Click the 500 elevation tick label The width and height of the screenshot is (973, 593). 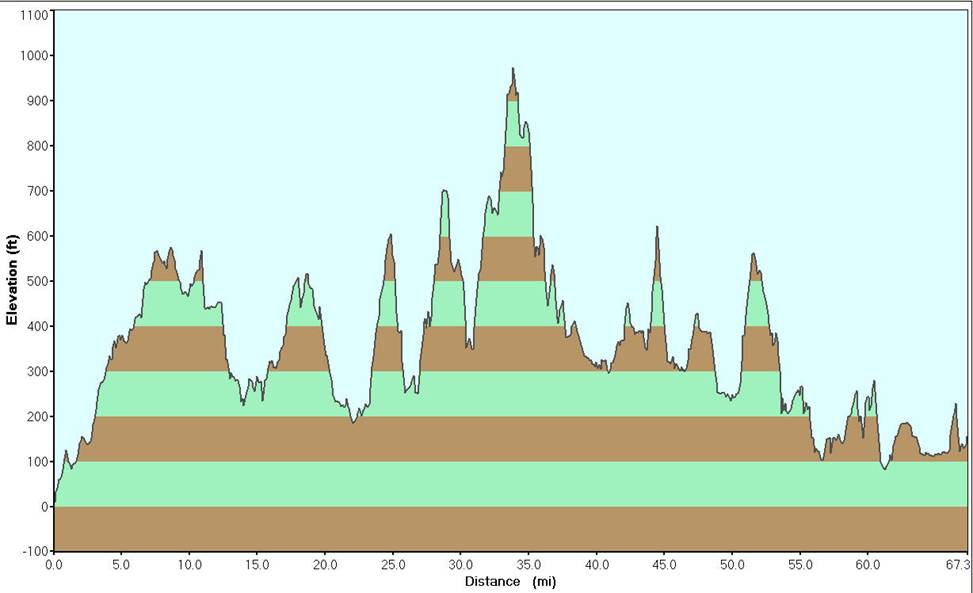36,281
